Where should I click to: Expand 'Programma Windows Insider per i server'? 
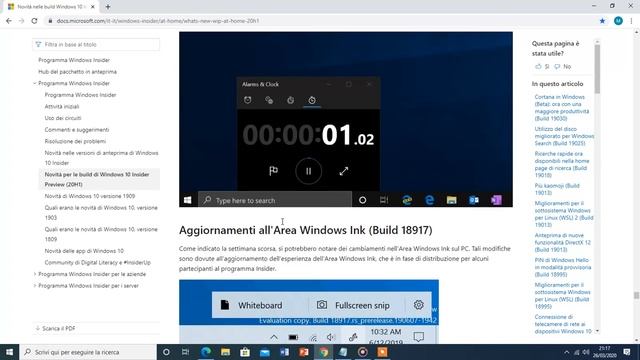point(35,286)
